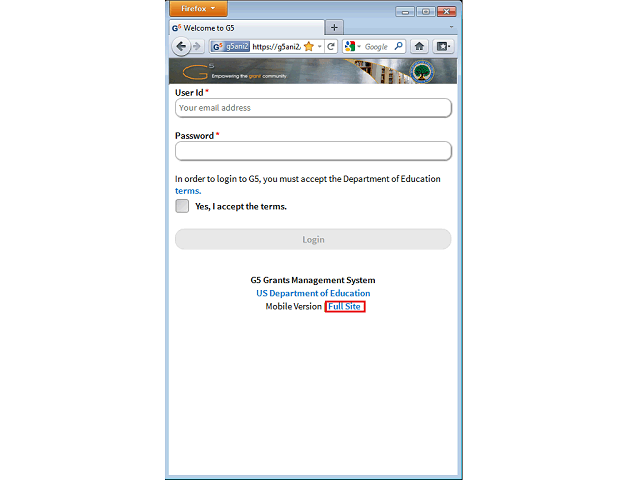The height and width of the screenshot is (480, 640).
Task: Switch to the Full Site link
Action: click(344, 306)
